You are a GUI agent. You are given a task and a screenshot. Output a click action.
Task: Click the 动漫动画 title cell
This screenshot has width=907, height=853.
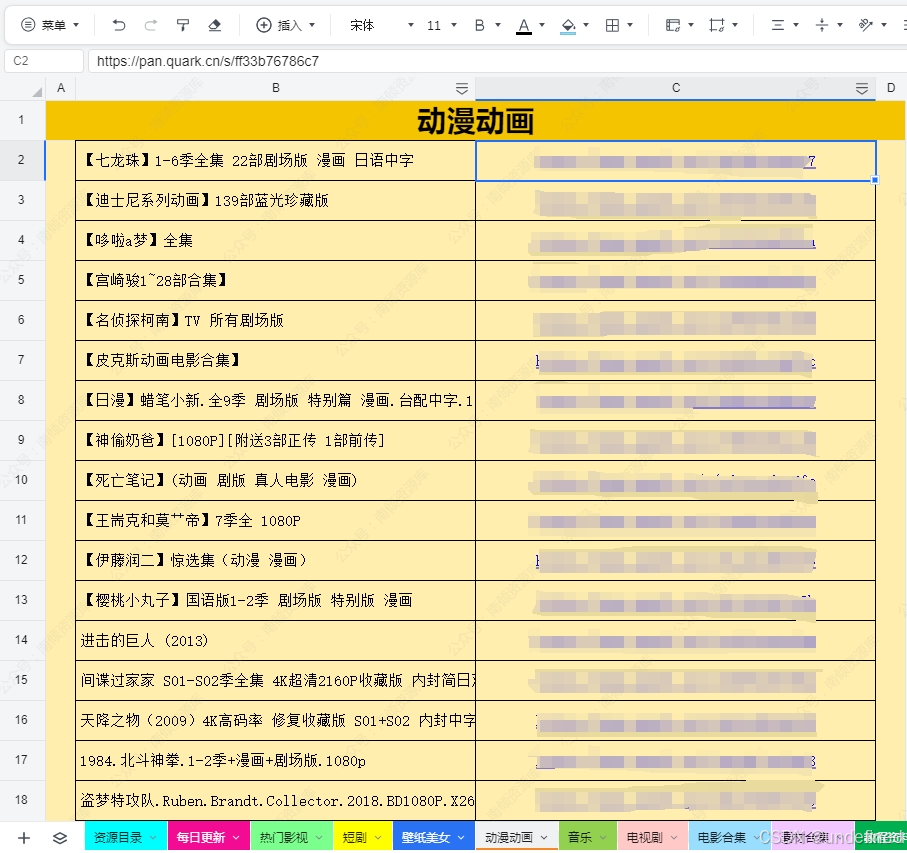(475, 120)
